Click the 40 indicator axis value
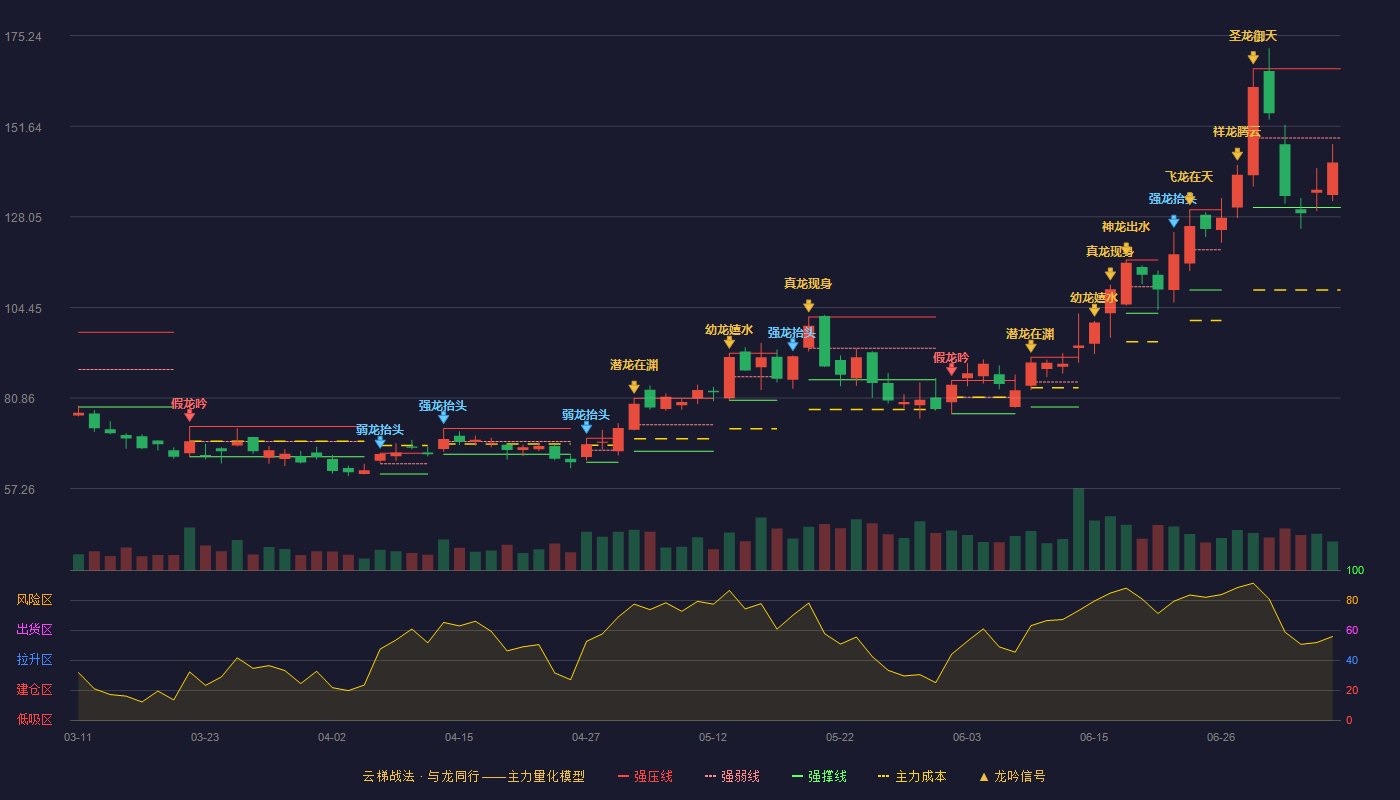This screenshot has height=800, width=1400. click(x=1352, y=661)
